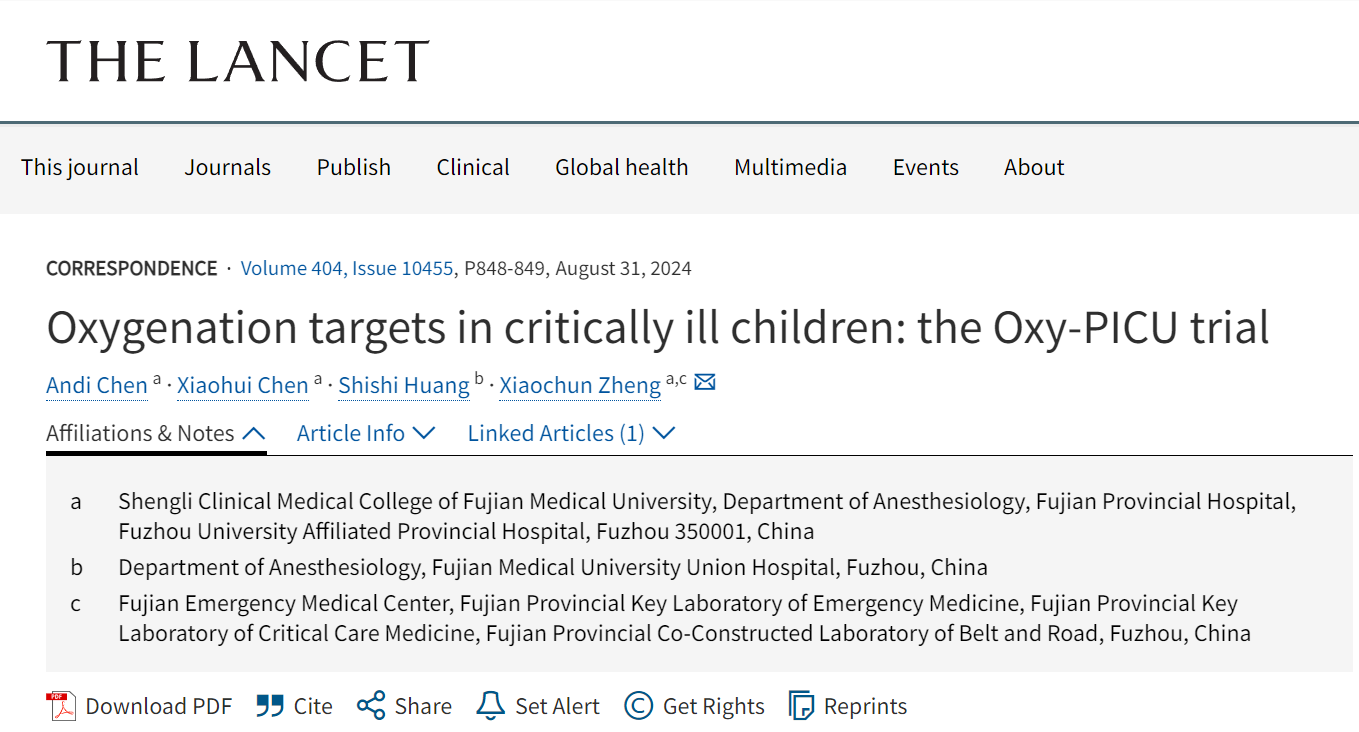
Task: Open the Publish menu
Action: pyautogui.click(x=353, y=168)
